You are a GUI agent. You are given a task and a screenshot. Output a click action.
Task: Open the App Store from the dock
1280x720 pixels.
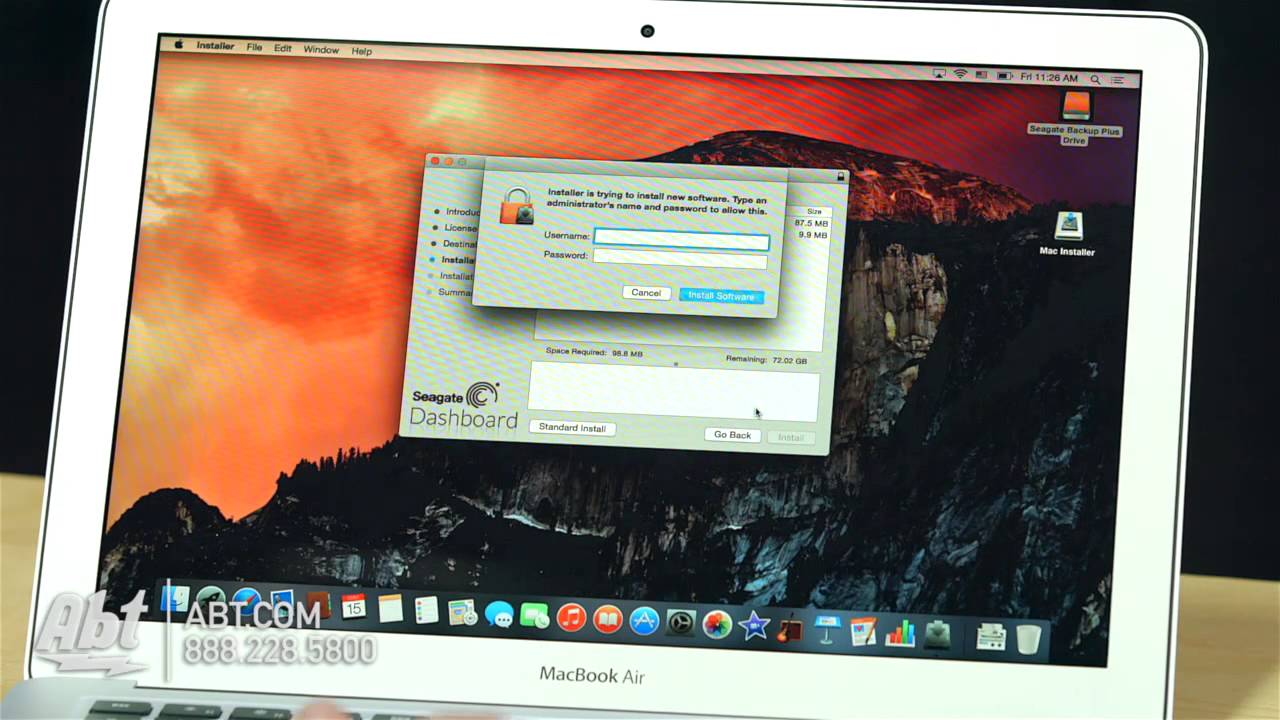pyautogui.click(x=644, y=621)
